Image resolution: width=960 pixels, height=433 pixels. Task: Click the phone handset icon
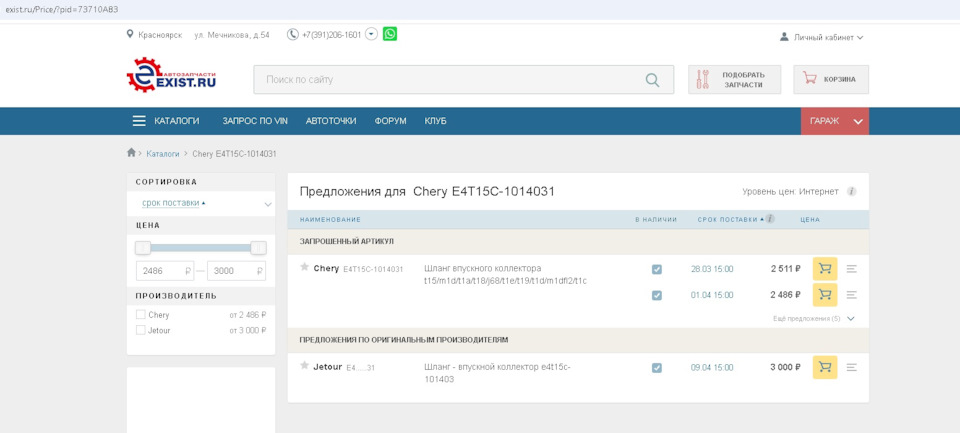[293, 34]
